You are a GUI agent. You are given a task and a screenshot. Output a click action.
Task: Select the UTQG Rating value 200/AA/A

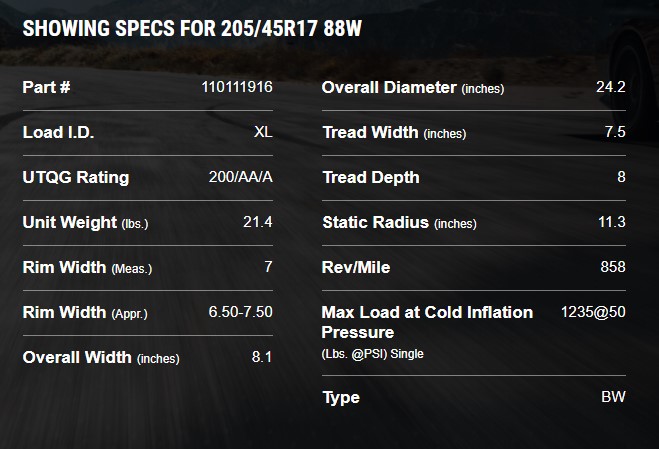pos(241,177)
